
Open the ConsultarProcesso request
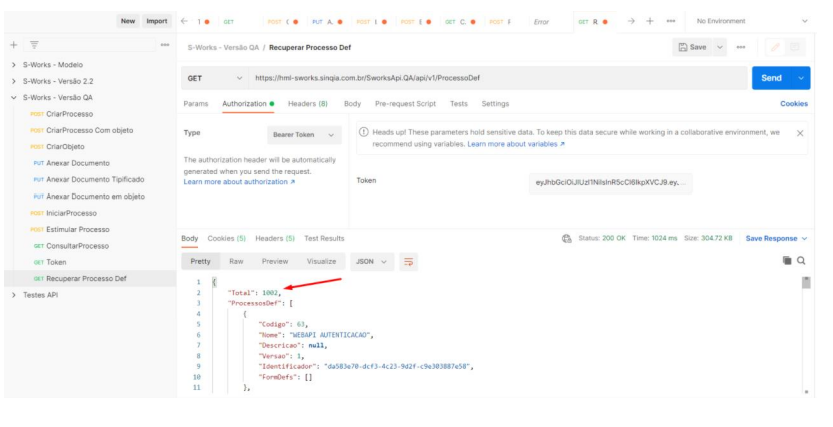pyautogui.click(x=78, y=246)
